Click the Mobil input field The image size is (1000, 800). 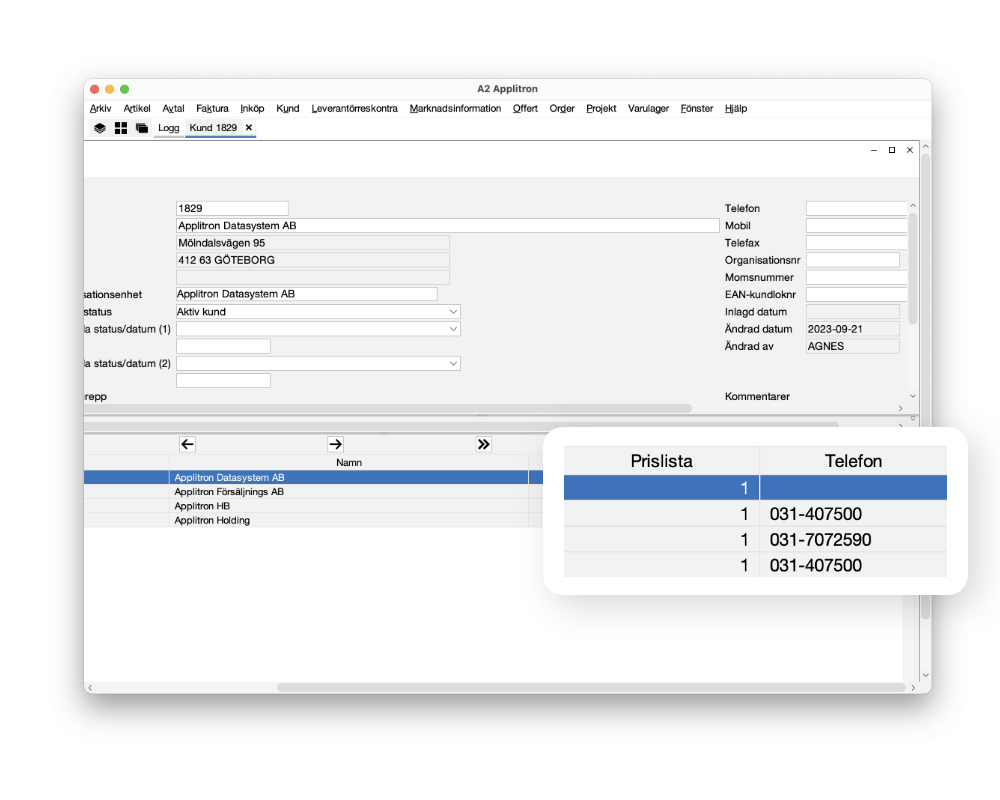(857, 226)
